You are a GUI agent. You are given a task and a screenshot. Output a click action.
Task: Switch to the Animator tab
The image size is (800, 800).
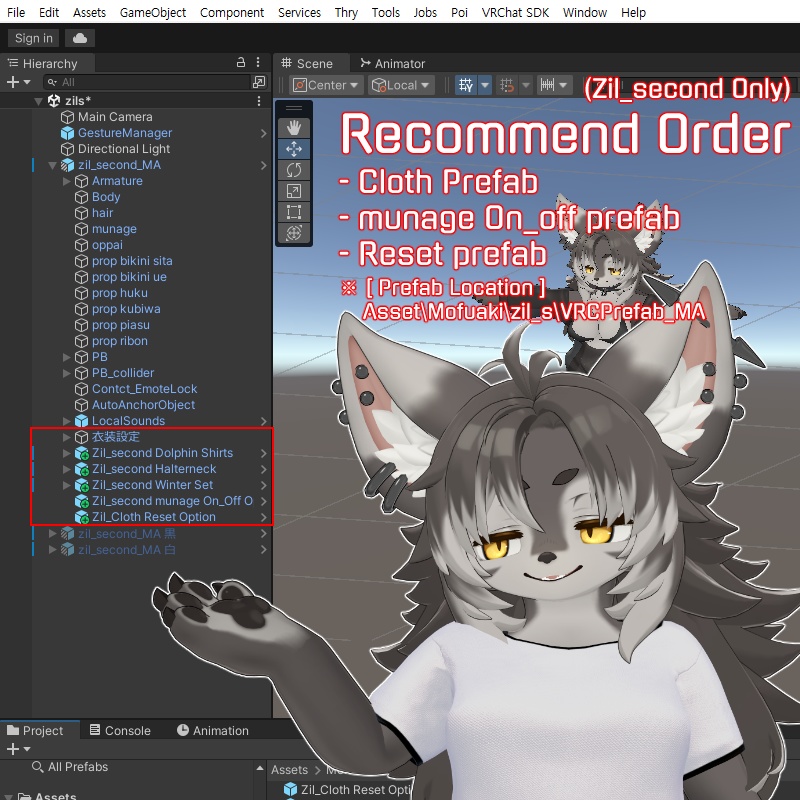pyautogui.click(x=392, y=63)
